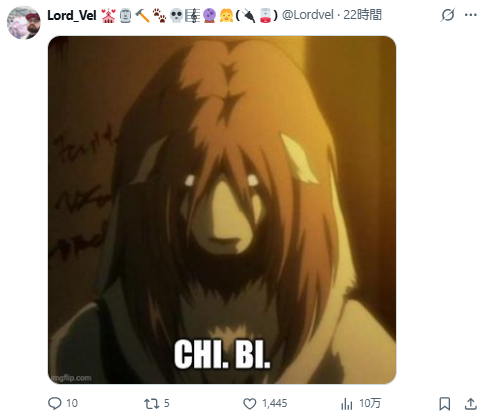Like the post with the heart icon
483x416 pixels.
[x=249, y=404]
